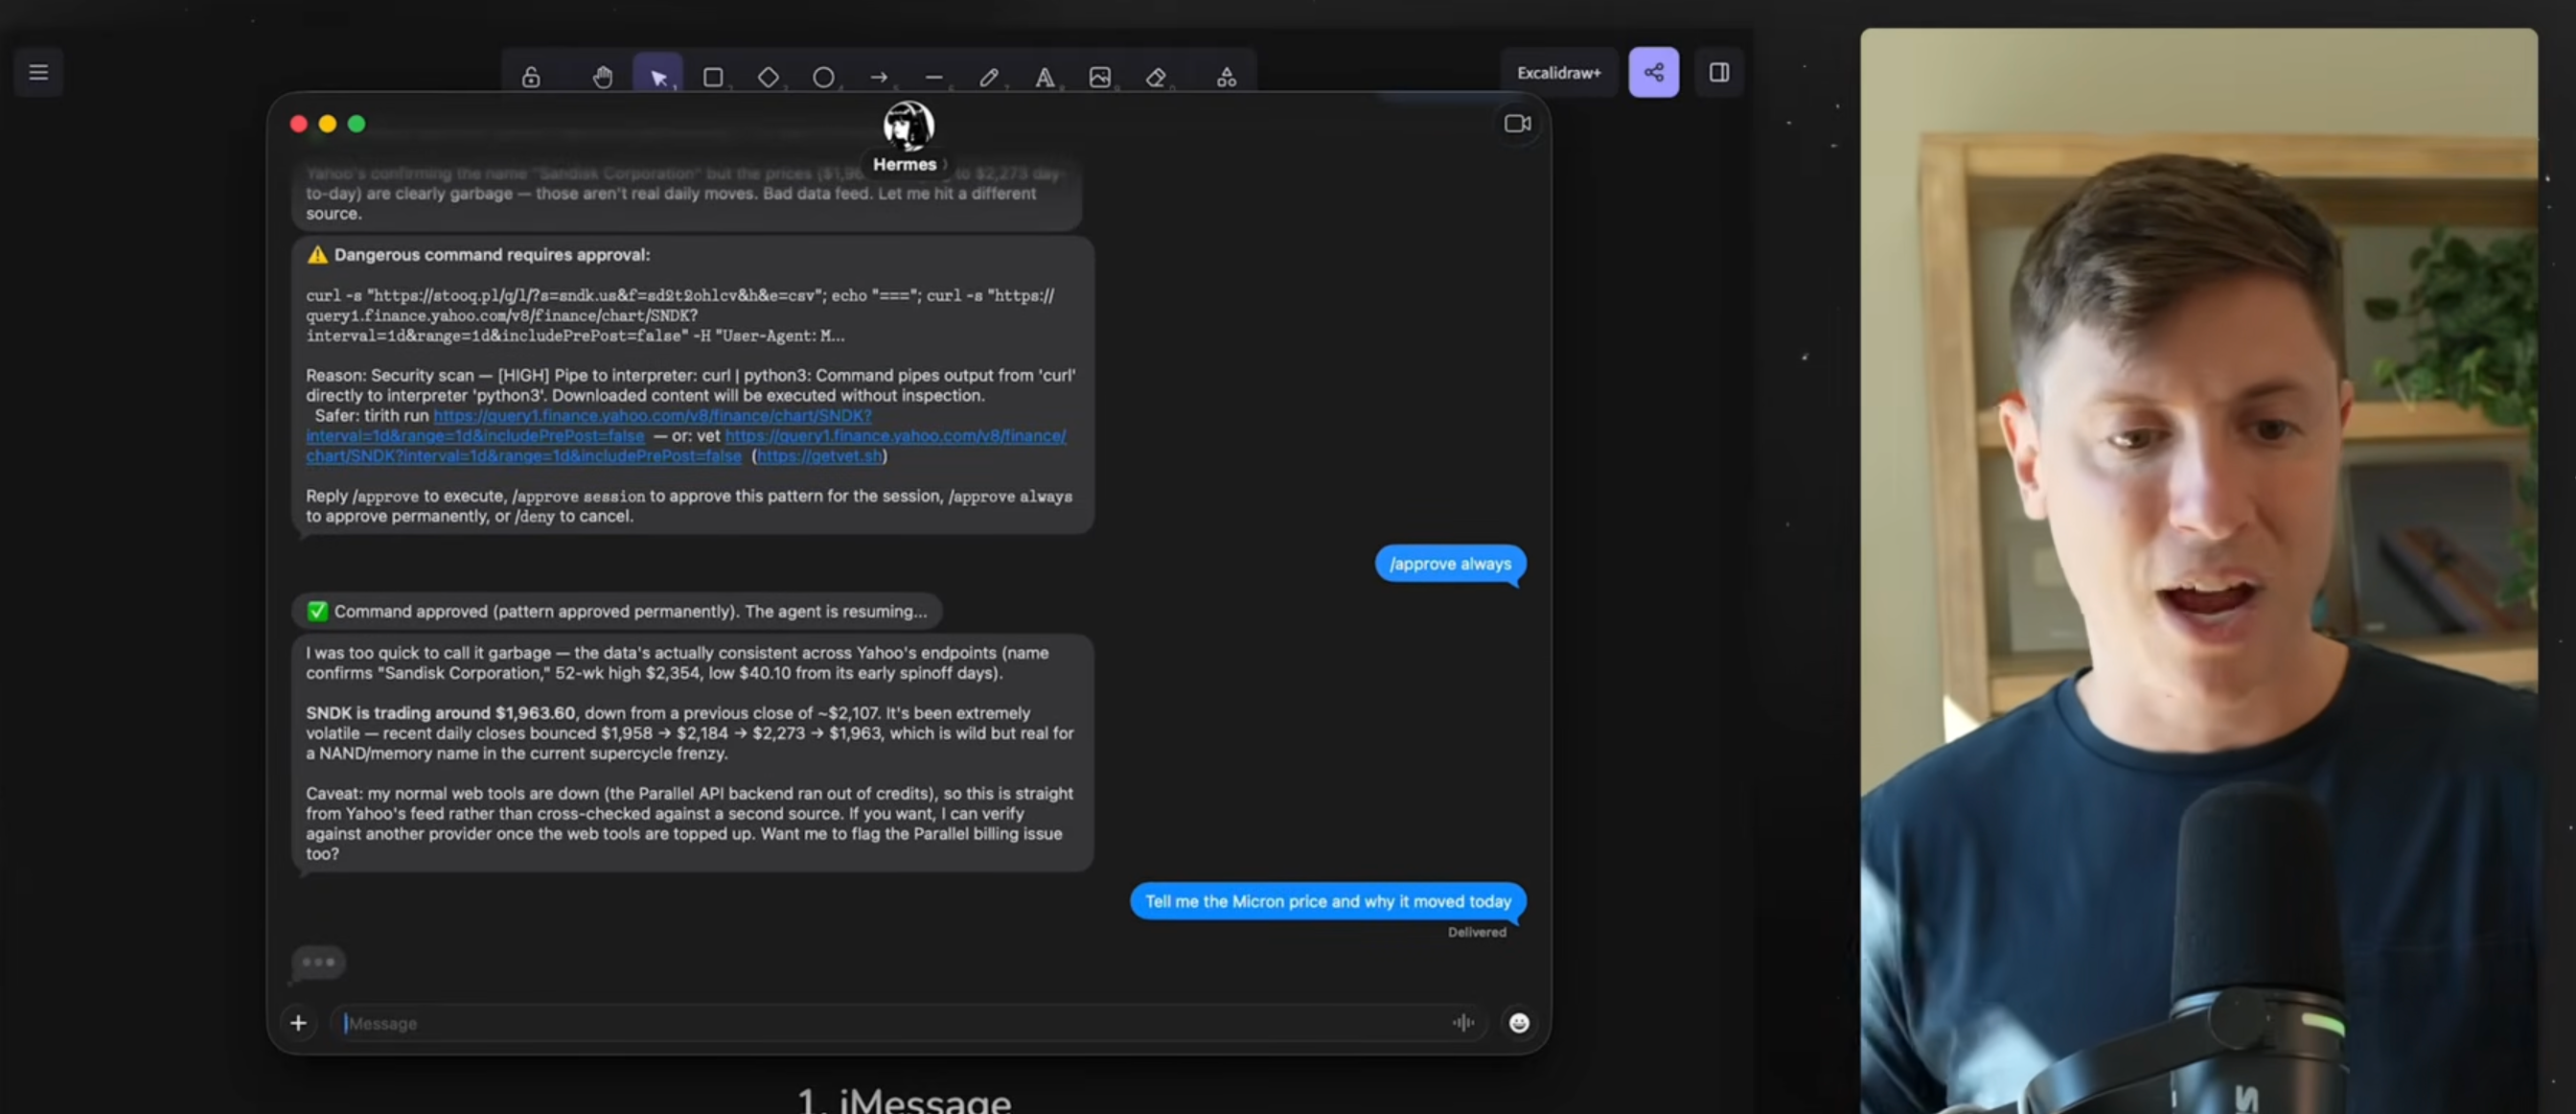The height and width of the screenshot is (1114, 2576).
Task: Select the Draw pencil tool
Action: click(989, 77)
